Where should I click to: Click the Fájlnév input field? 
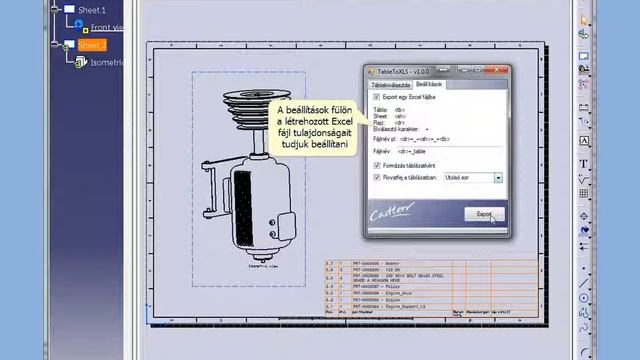pos(449,151)
